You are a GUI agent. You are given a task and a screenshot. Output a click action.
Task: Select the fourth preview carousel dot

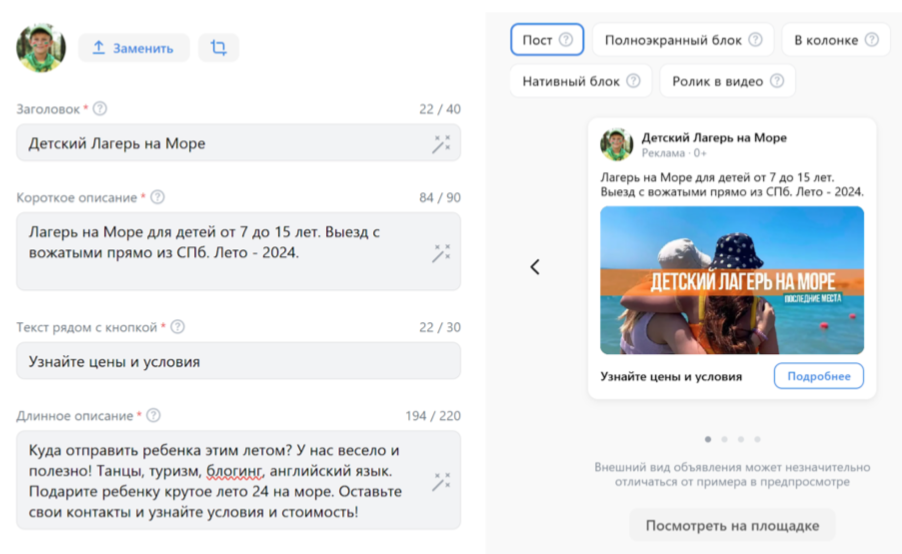[x=758, y=439]
